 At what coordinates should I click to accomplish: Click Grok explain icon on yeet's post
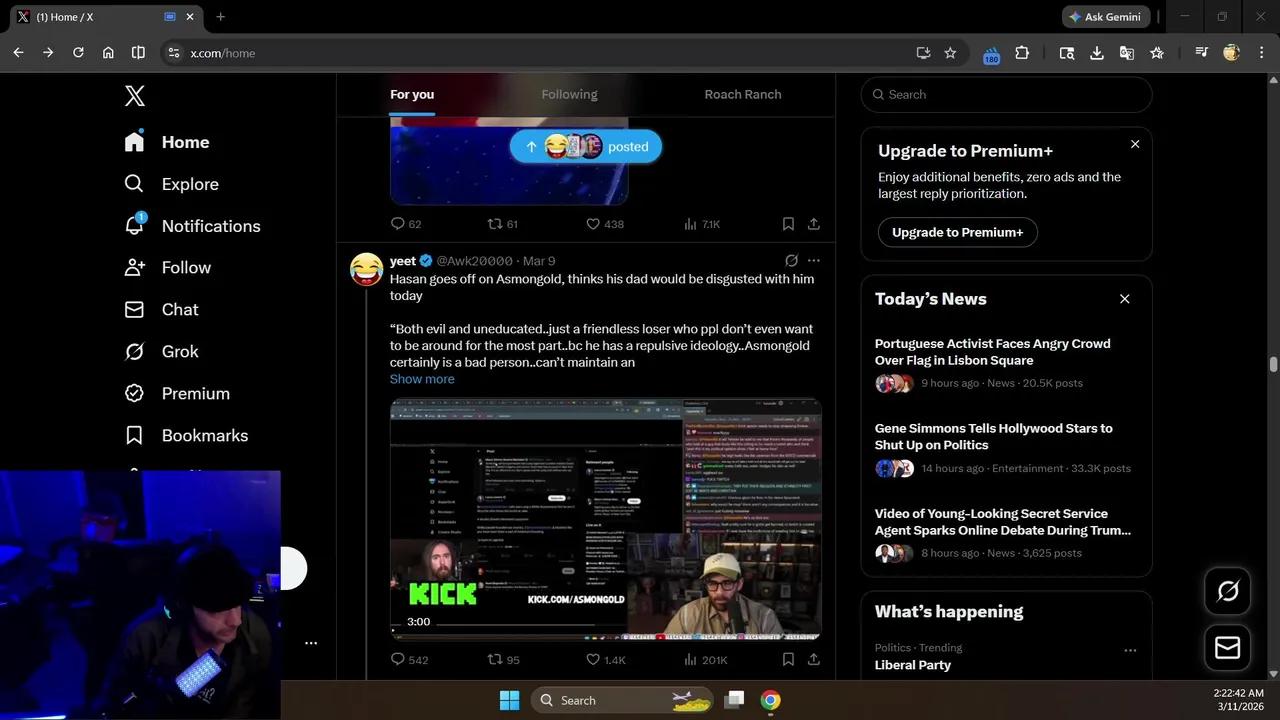pos(791,261)
